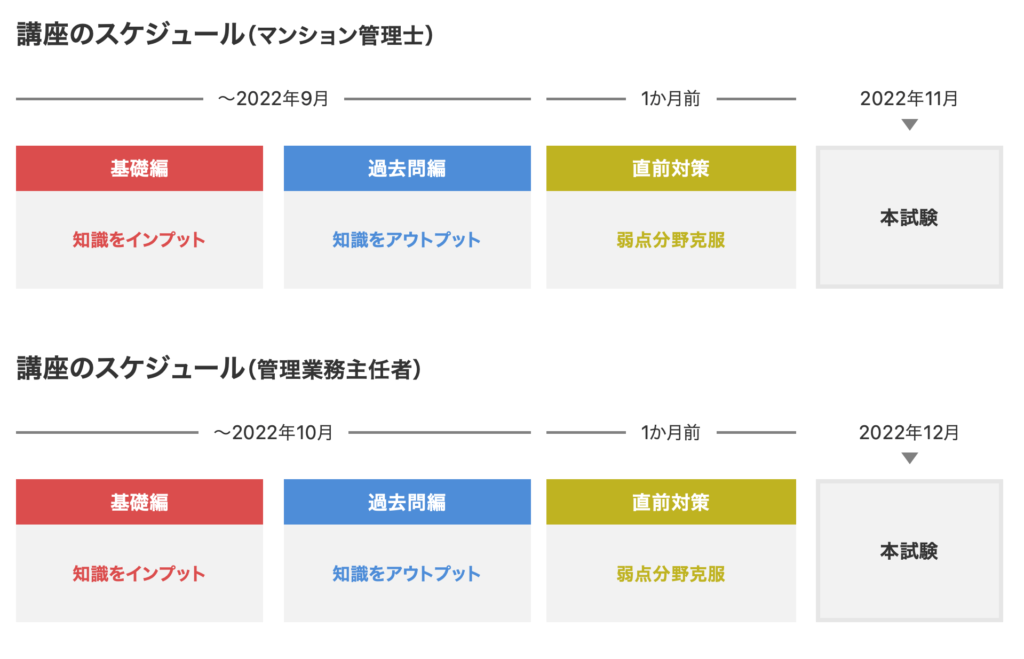Click 本試験 box in 管理業務主任者 schedule
Screen dimensions: 1024x659
(909, 551)
